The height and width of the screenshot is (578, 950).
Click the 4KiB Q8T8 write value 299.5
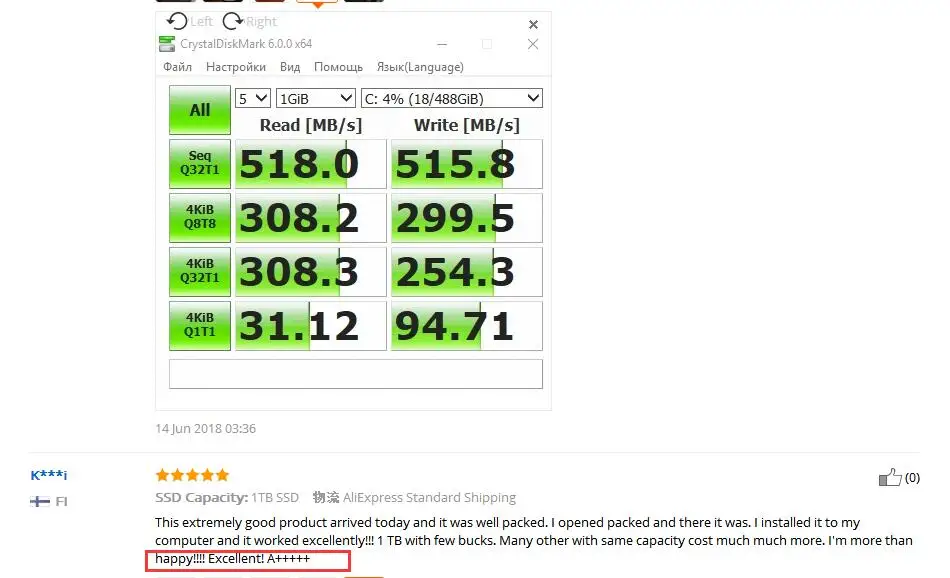467,218
